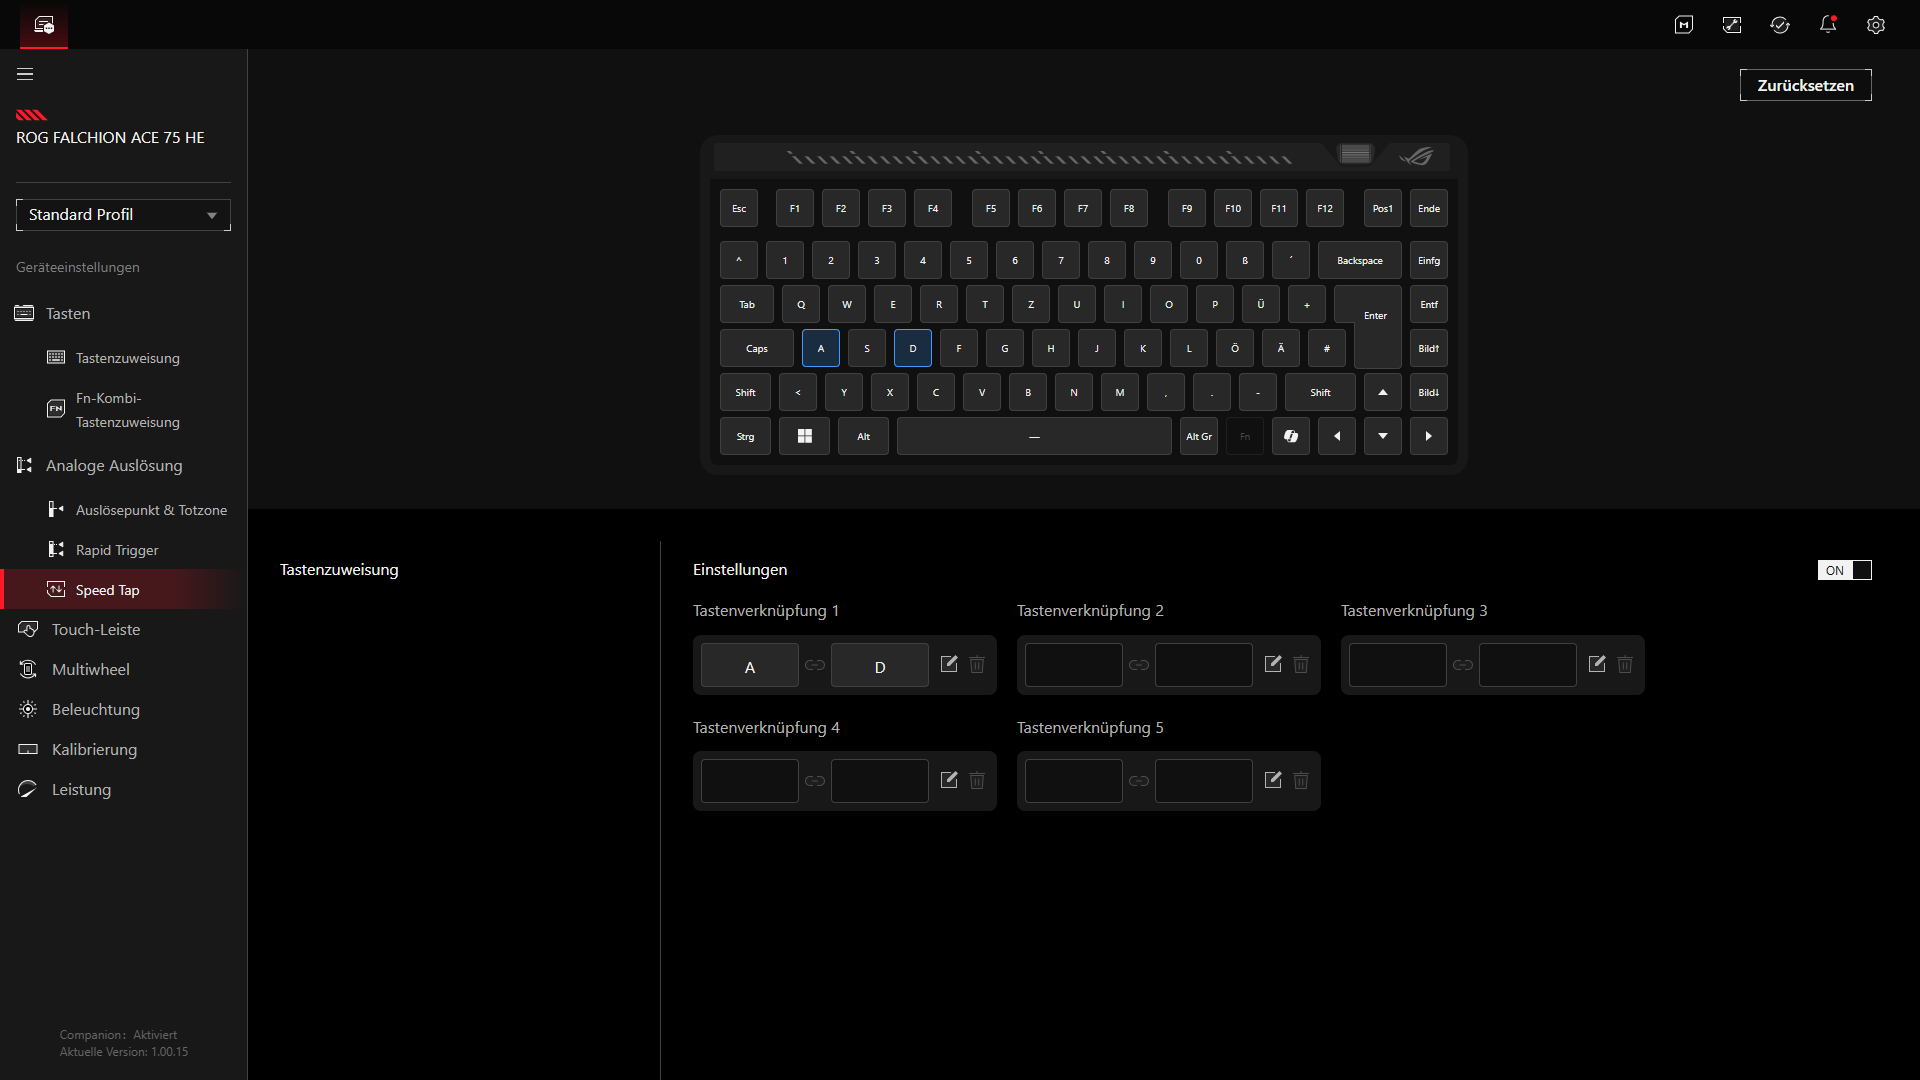This screenshot has height=1080, width=1920.
Task: Click the Caps key on keyboard
Action: coord(757,349)
